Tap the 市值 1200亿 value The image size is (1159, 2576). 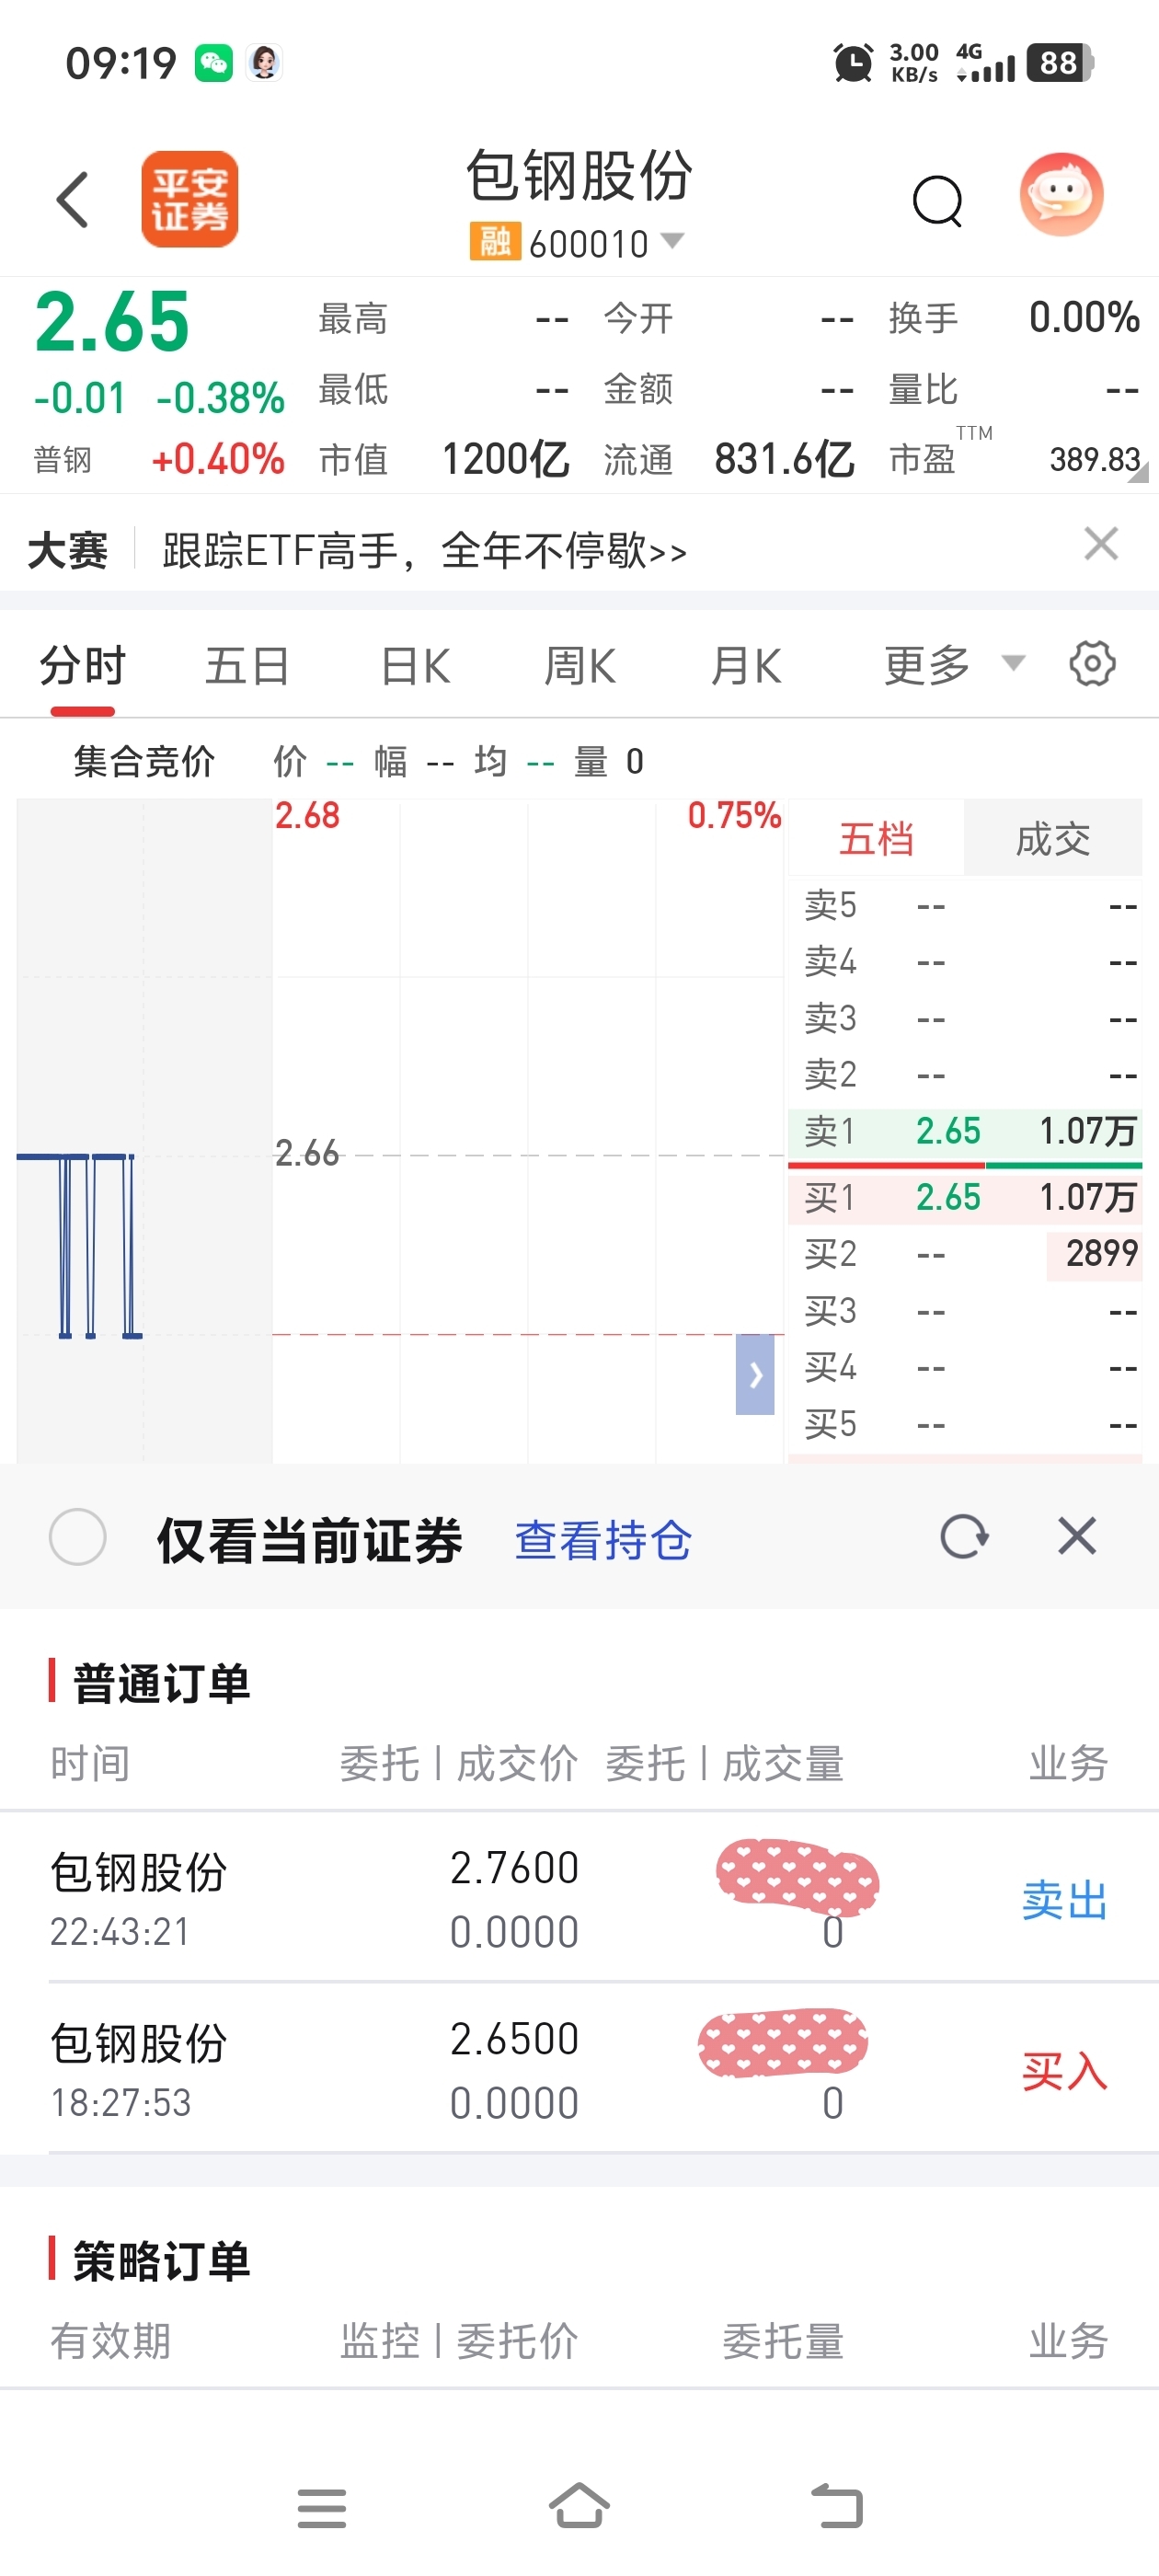pos(505,460)
